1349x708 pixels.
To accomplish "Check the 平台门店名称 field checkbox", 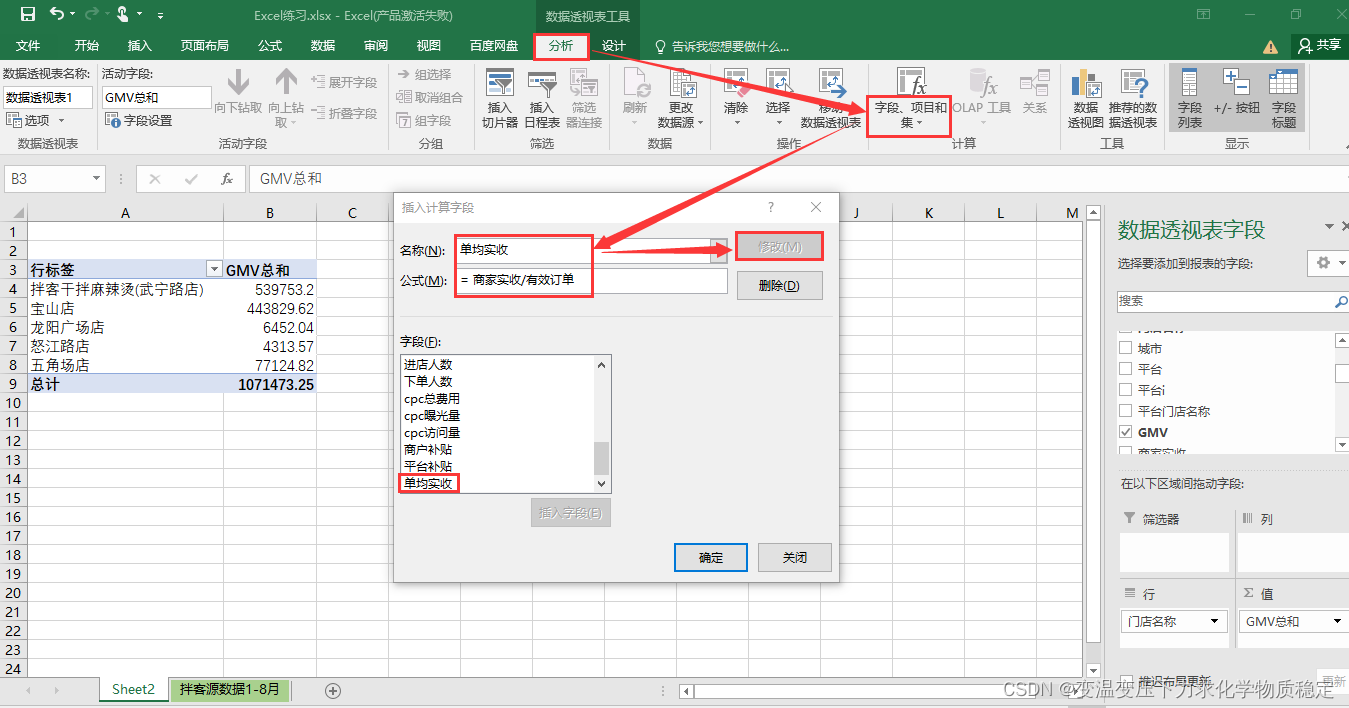I will [1126, 411].
